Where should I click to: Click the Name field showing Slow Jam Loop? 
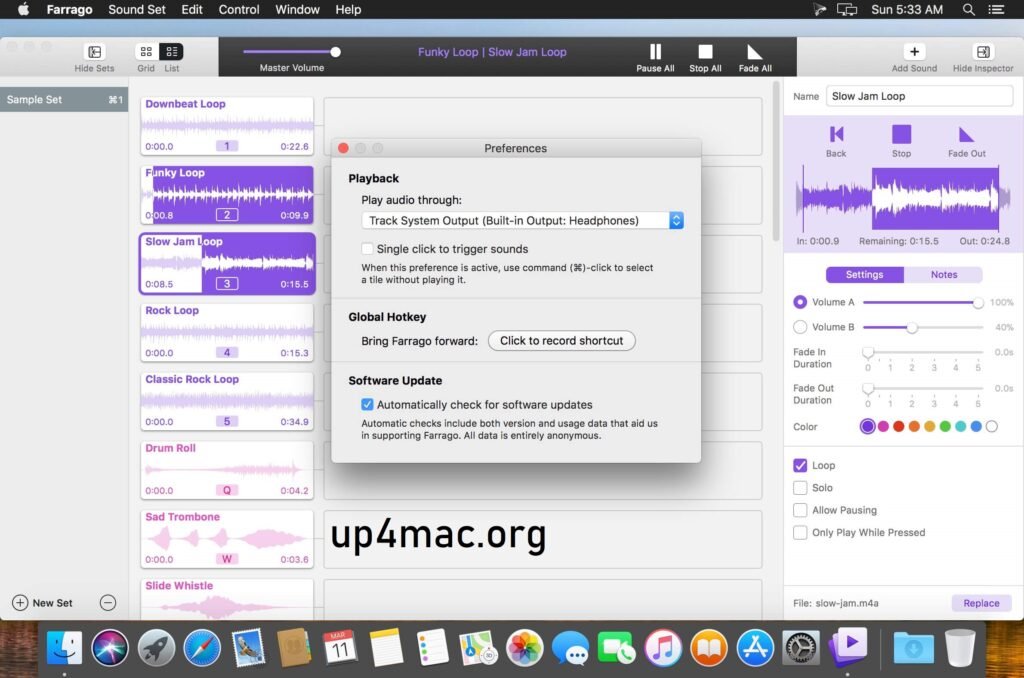(x=919, y=95)
